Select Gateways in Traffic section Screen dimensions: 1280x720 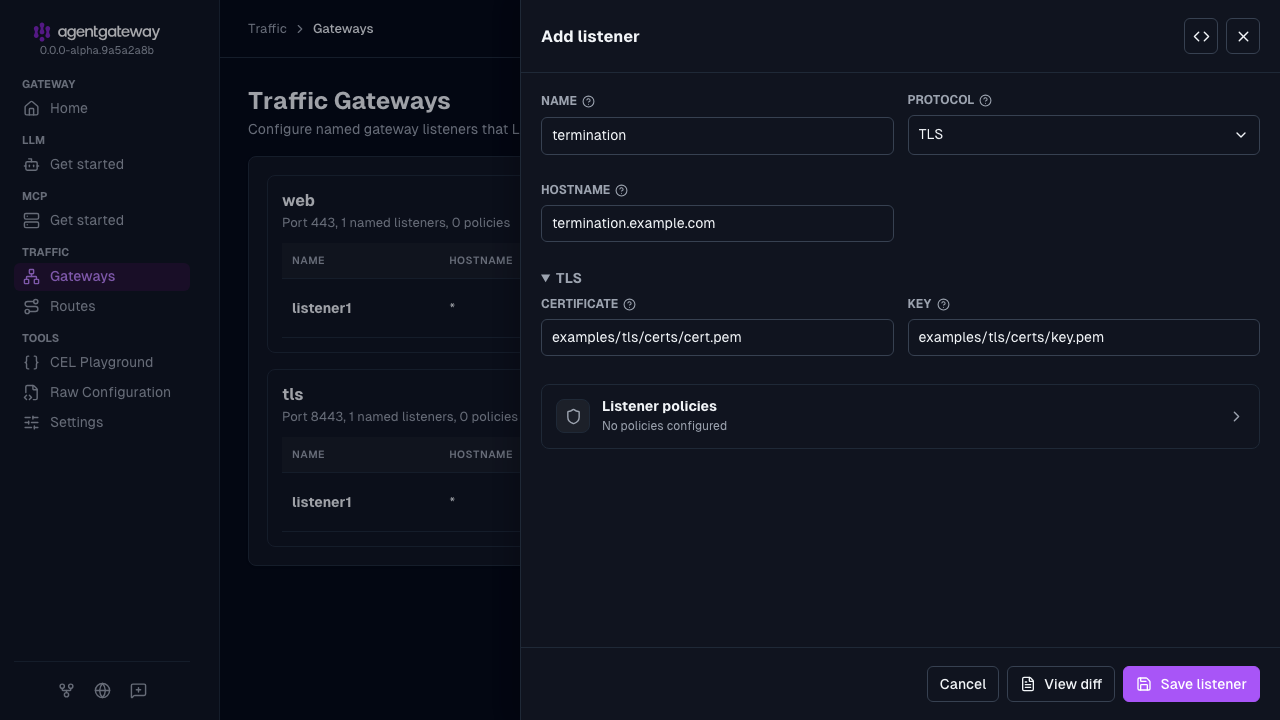(102, 276)
